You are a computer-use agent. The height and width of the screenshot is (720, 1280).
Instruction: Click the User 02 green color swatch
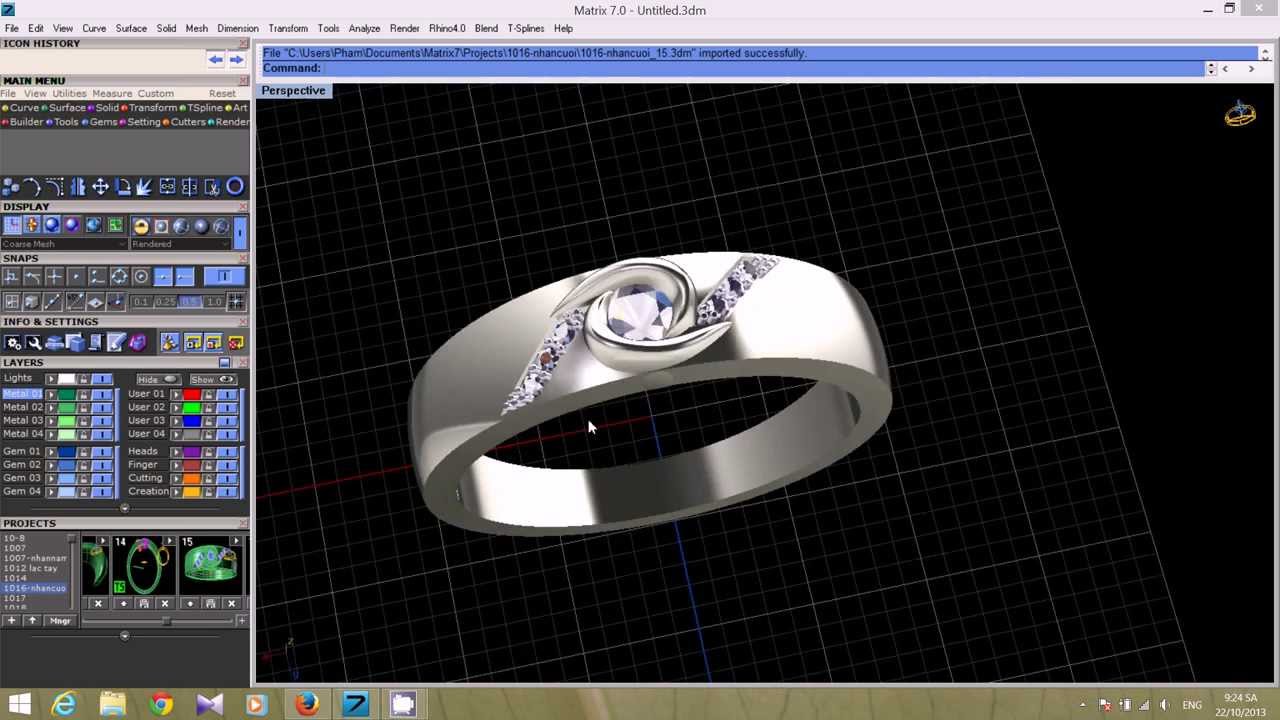click(x=191, y=407)
